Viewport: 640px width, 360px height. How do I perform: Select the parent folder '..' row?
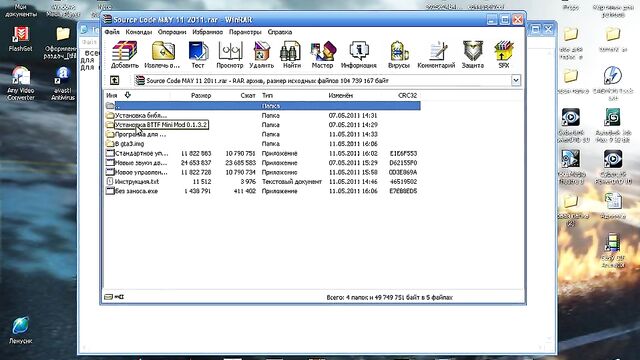(x=262, y=106)
